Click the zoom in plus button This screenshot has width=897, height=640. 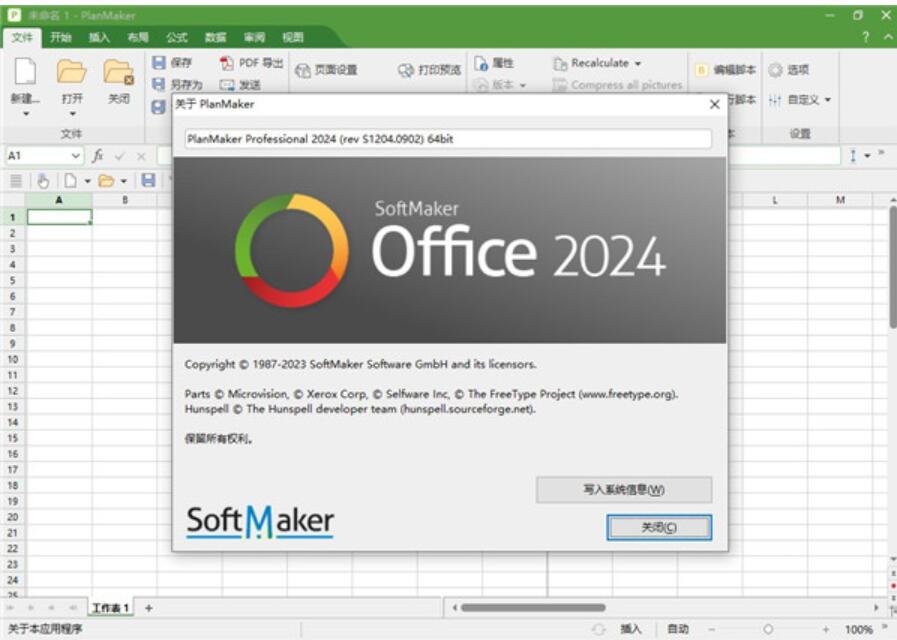tap(825, 629)
